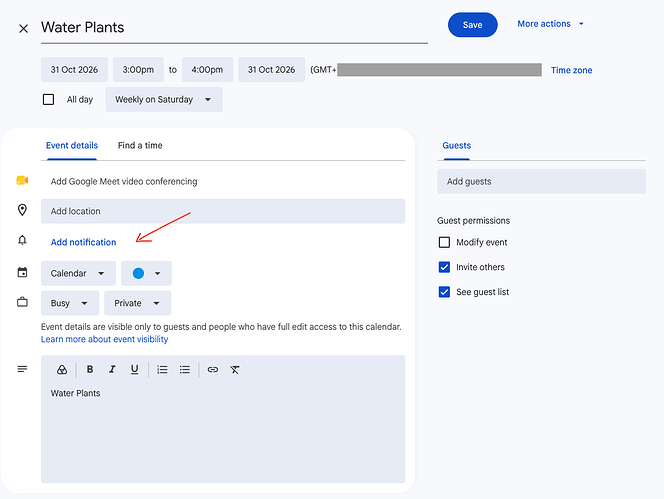Close the event editor with the X icon
The image size is (664, 499).
pyautogui.click(x=23, y=28)
